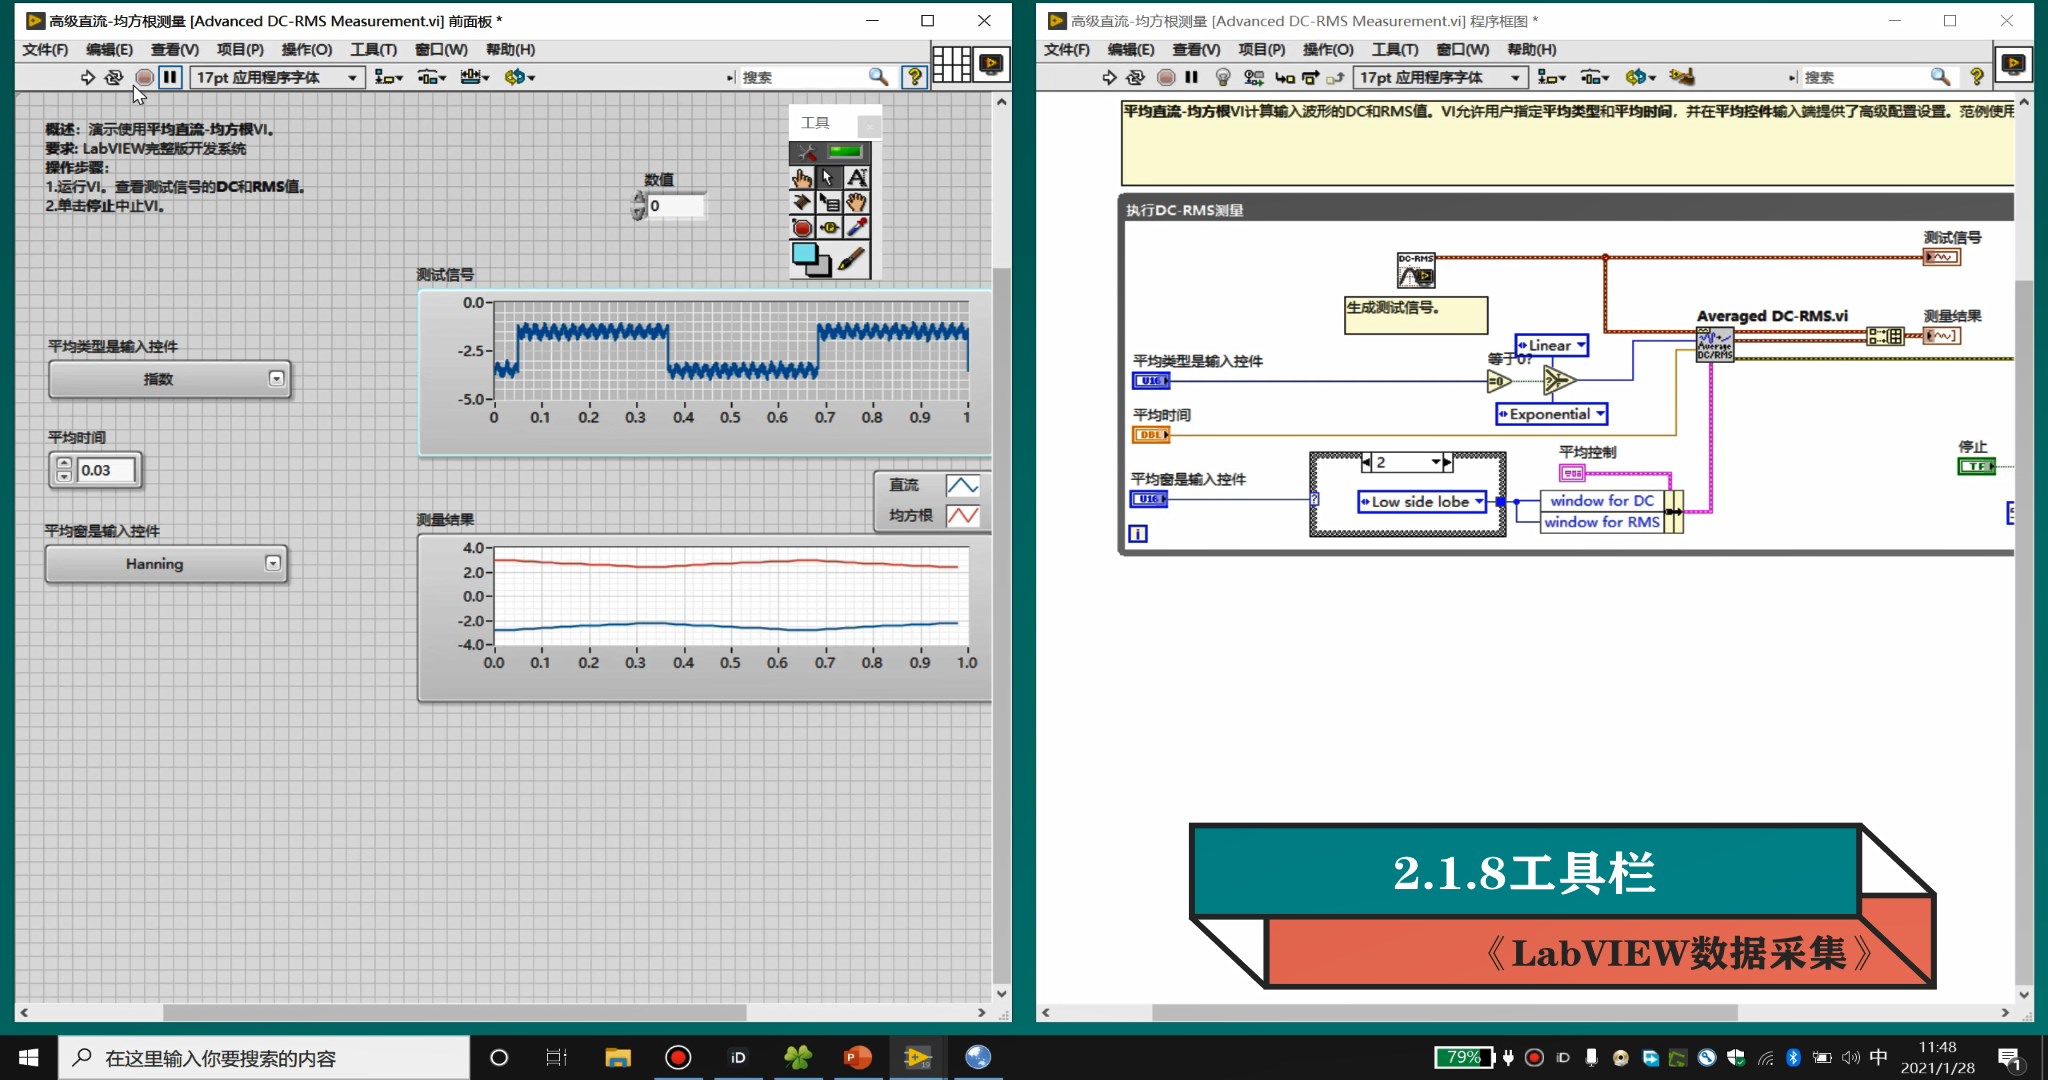Image resolution: width=2048 pixels, height=1080 pixels.
Task: Select the Connect Wire tool
Action: pos(802,203)
